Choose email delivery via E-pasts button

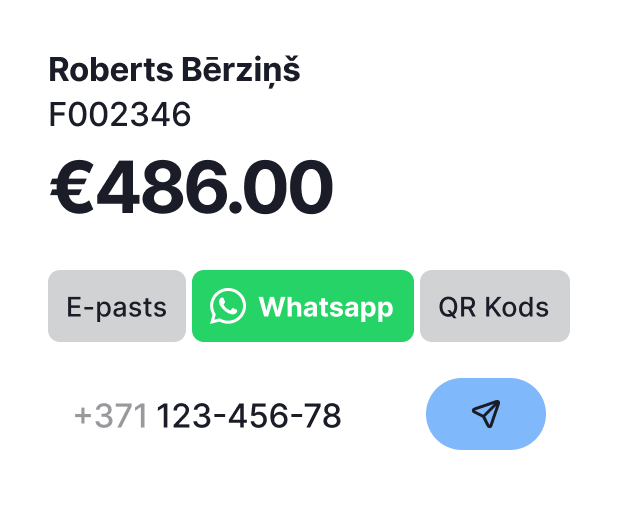point(117,306)
